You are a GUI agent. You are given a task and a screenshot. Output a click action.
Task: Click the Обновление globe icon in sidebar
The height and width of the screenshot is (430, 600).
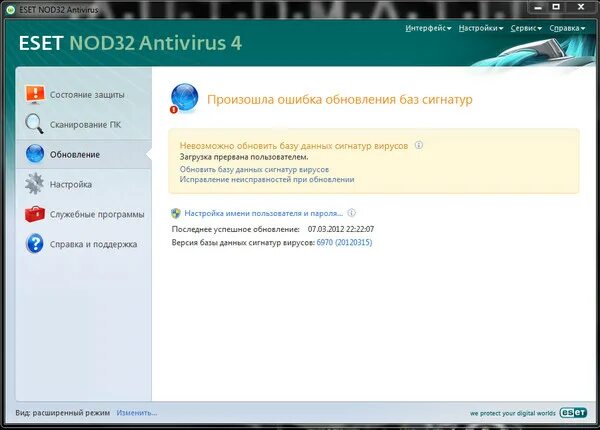[x=35, y=154]
